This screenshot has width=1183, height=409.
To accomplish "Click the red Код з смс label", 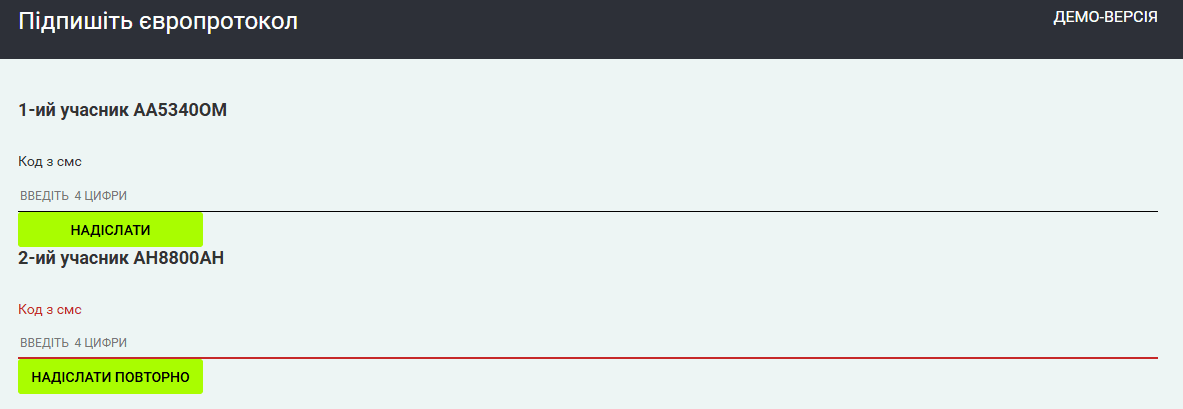I will (x=50, y=309).
